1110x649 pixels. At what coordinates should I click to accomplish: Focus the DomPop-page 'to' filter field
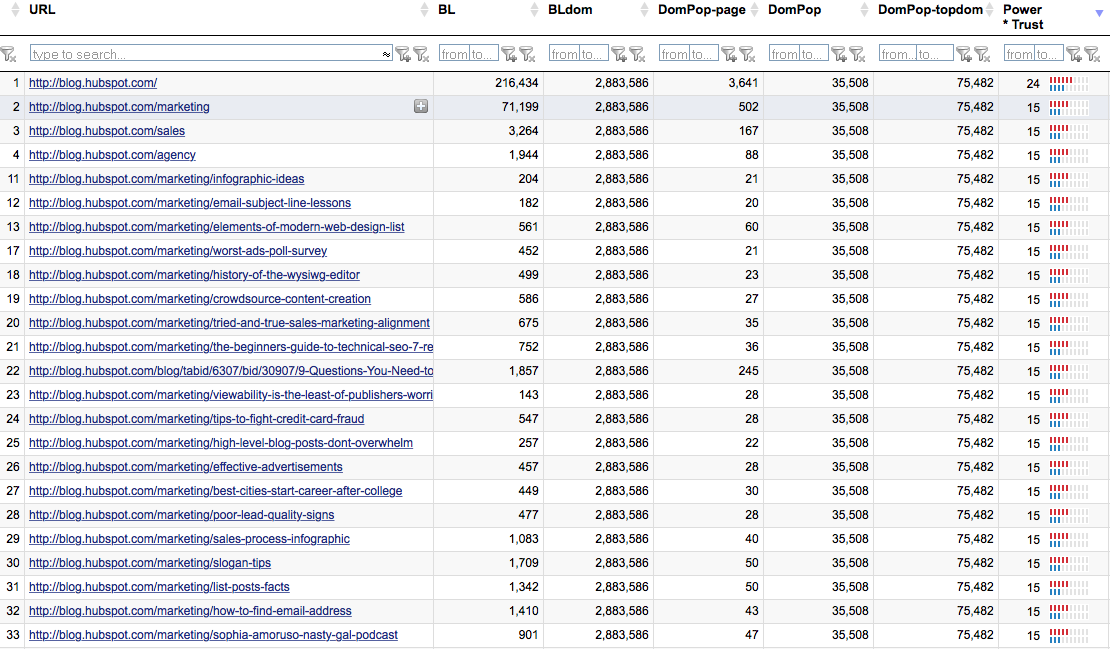(704, 54)
